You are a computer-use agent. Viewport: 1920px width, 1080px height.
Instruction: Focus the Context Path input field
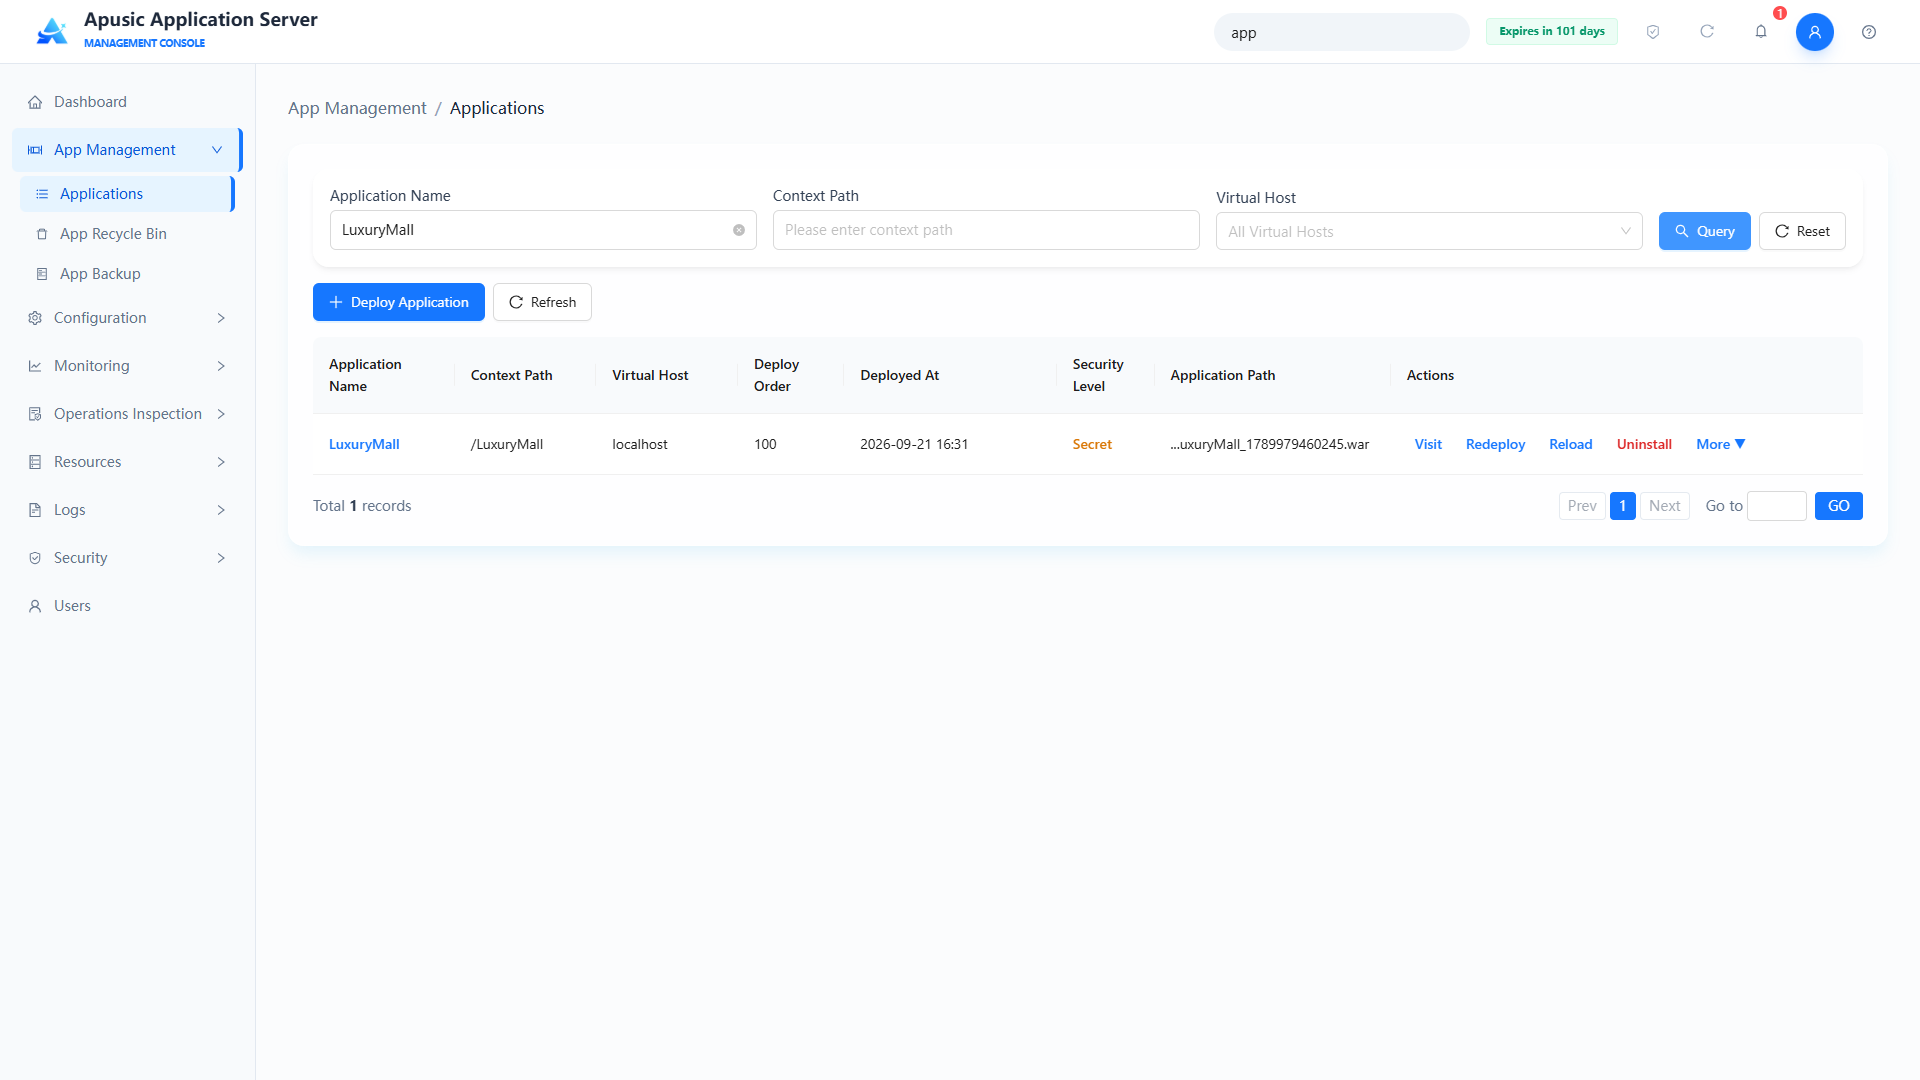[x=986, y=230]
